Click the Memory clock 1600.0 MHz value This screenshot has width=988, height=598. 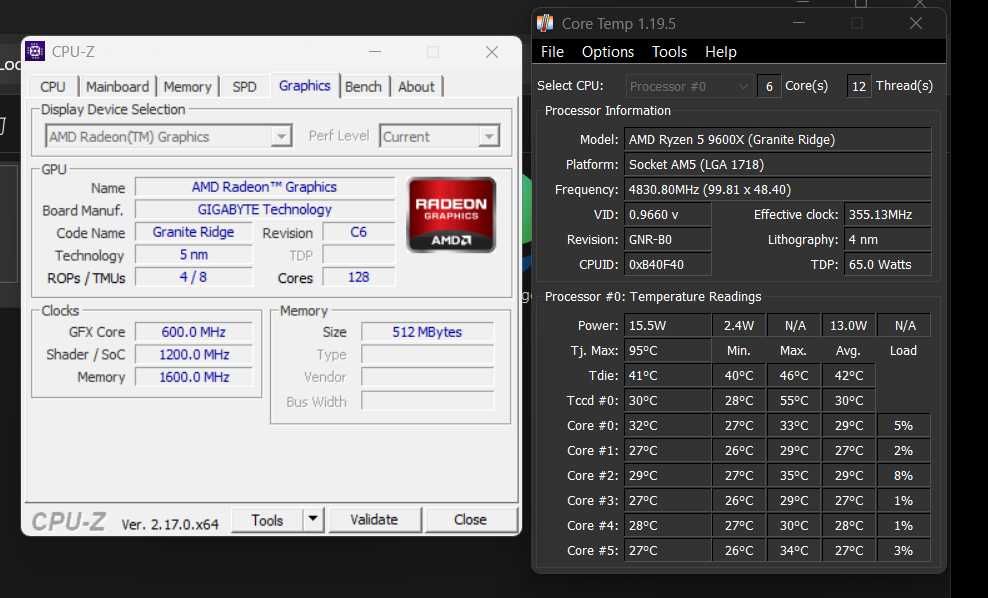click(x=193, y=377)
